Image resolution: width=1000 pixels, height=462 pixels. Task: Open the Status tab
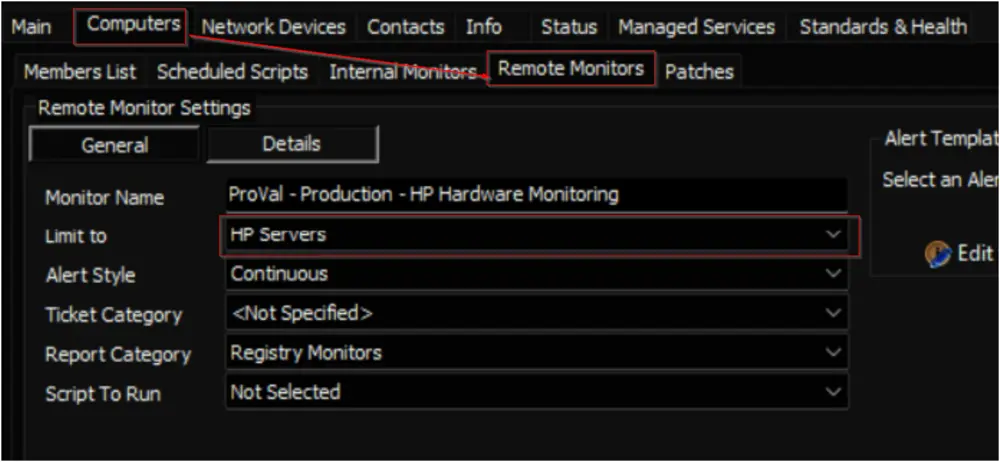569,27
